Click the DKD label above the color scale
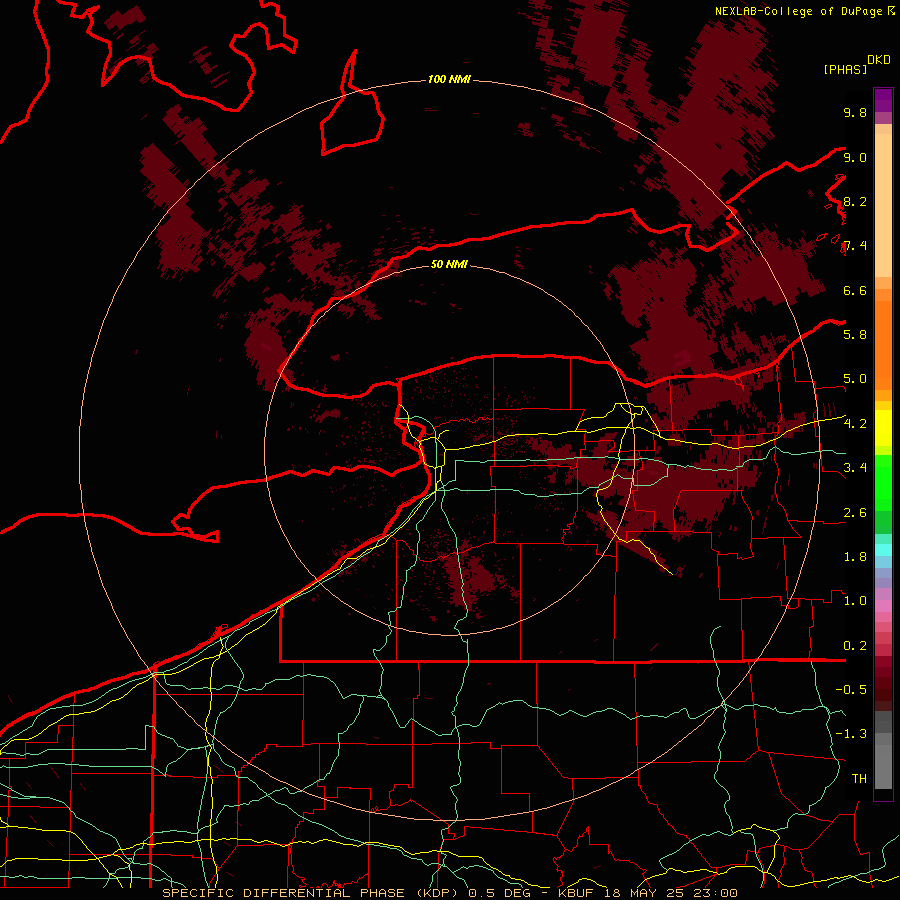Image resolution: width=900 pixels, height=900 pixels. click(879, 60)
